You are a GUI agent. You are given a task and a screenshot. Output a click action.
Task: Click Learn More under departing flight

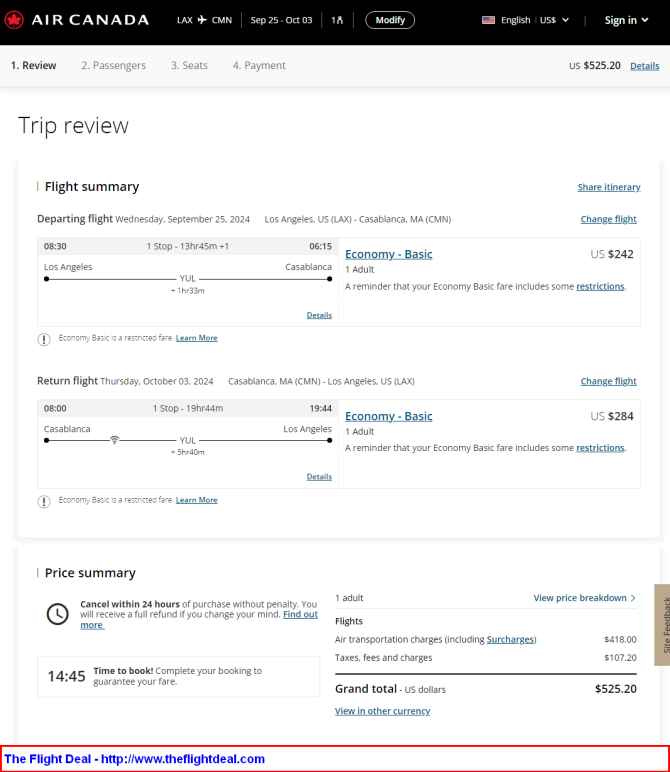[196, 338]
